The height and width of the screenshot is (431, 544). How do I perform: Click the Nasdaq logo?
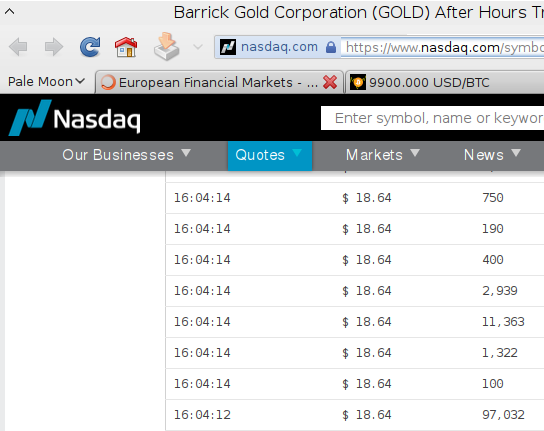click(x=75, y=118)
